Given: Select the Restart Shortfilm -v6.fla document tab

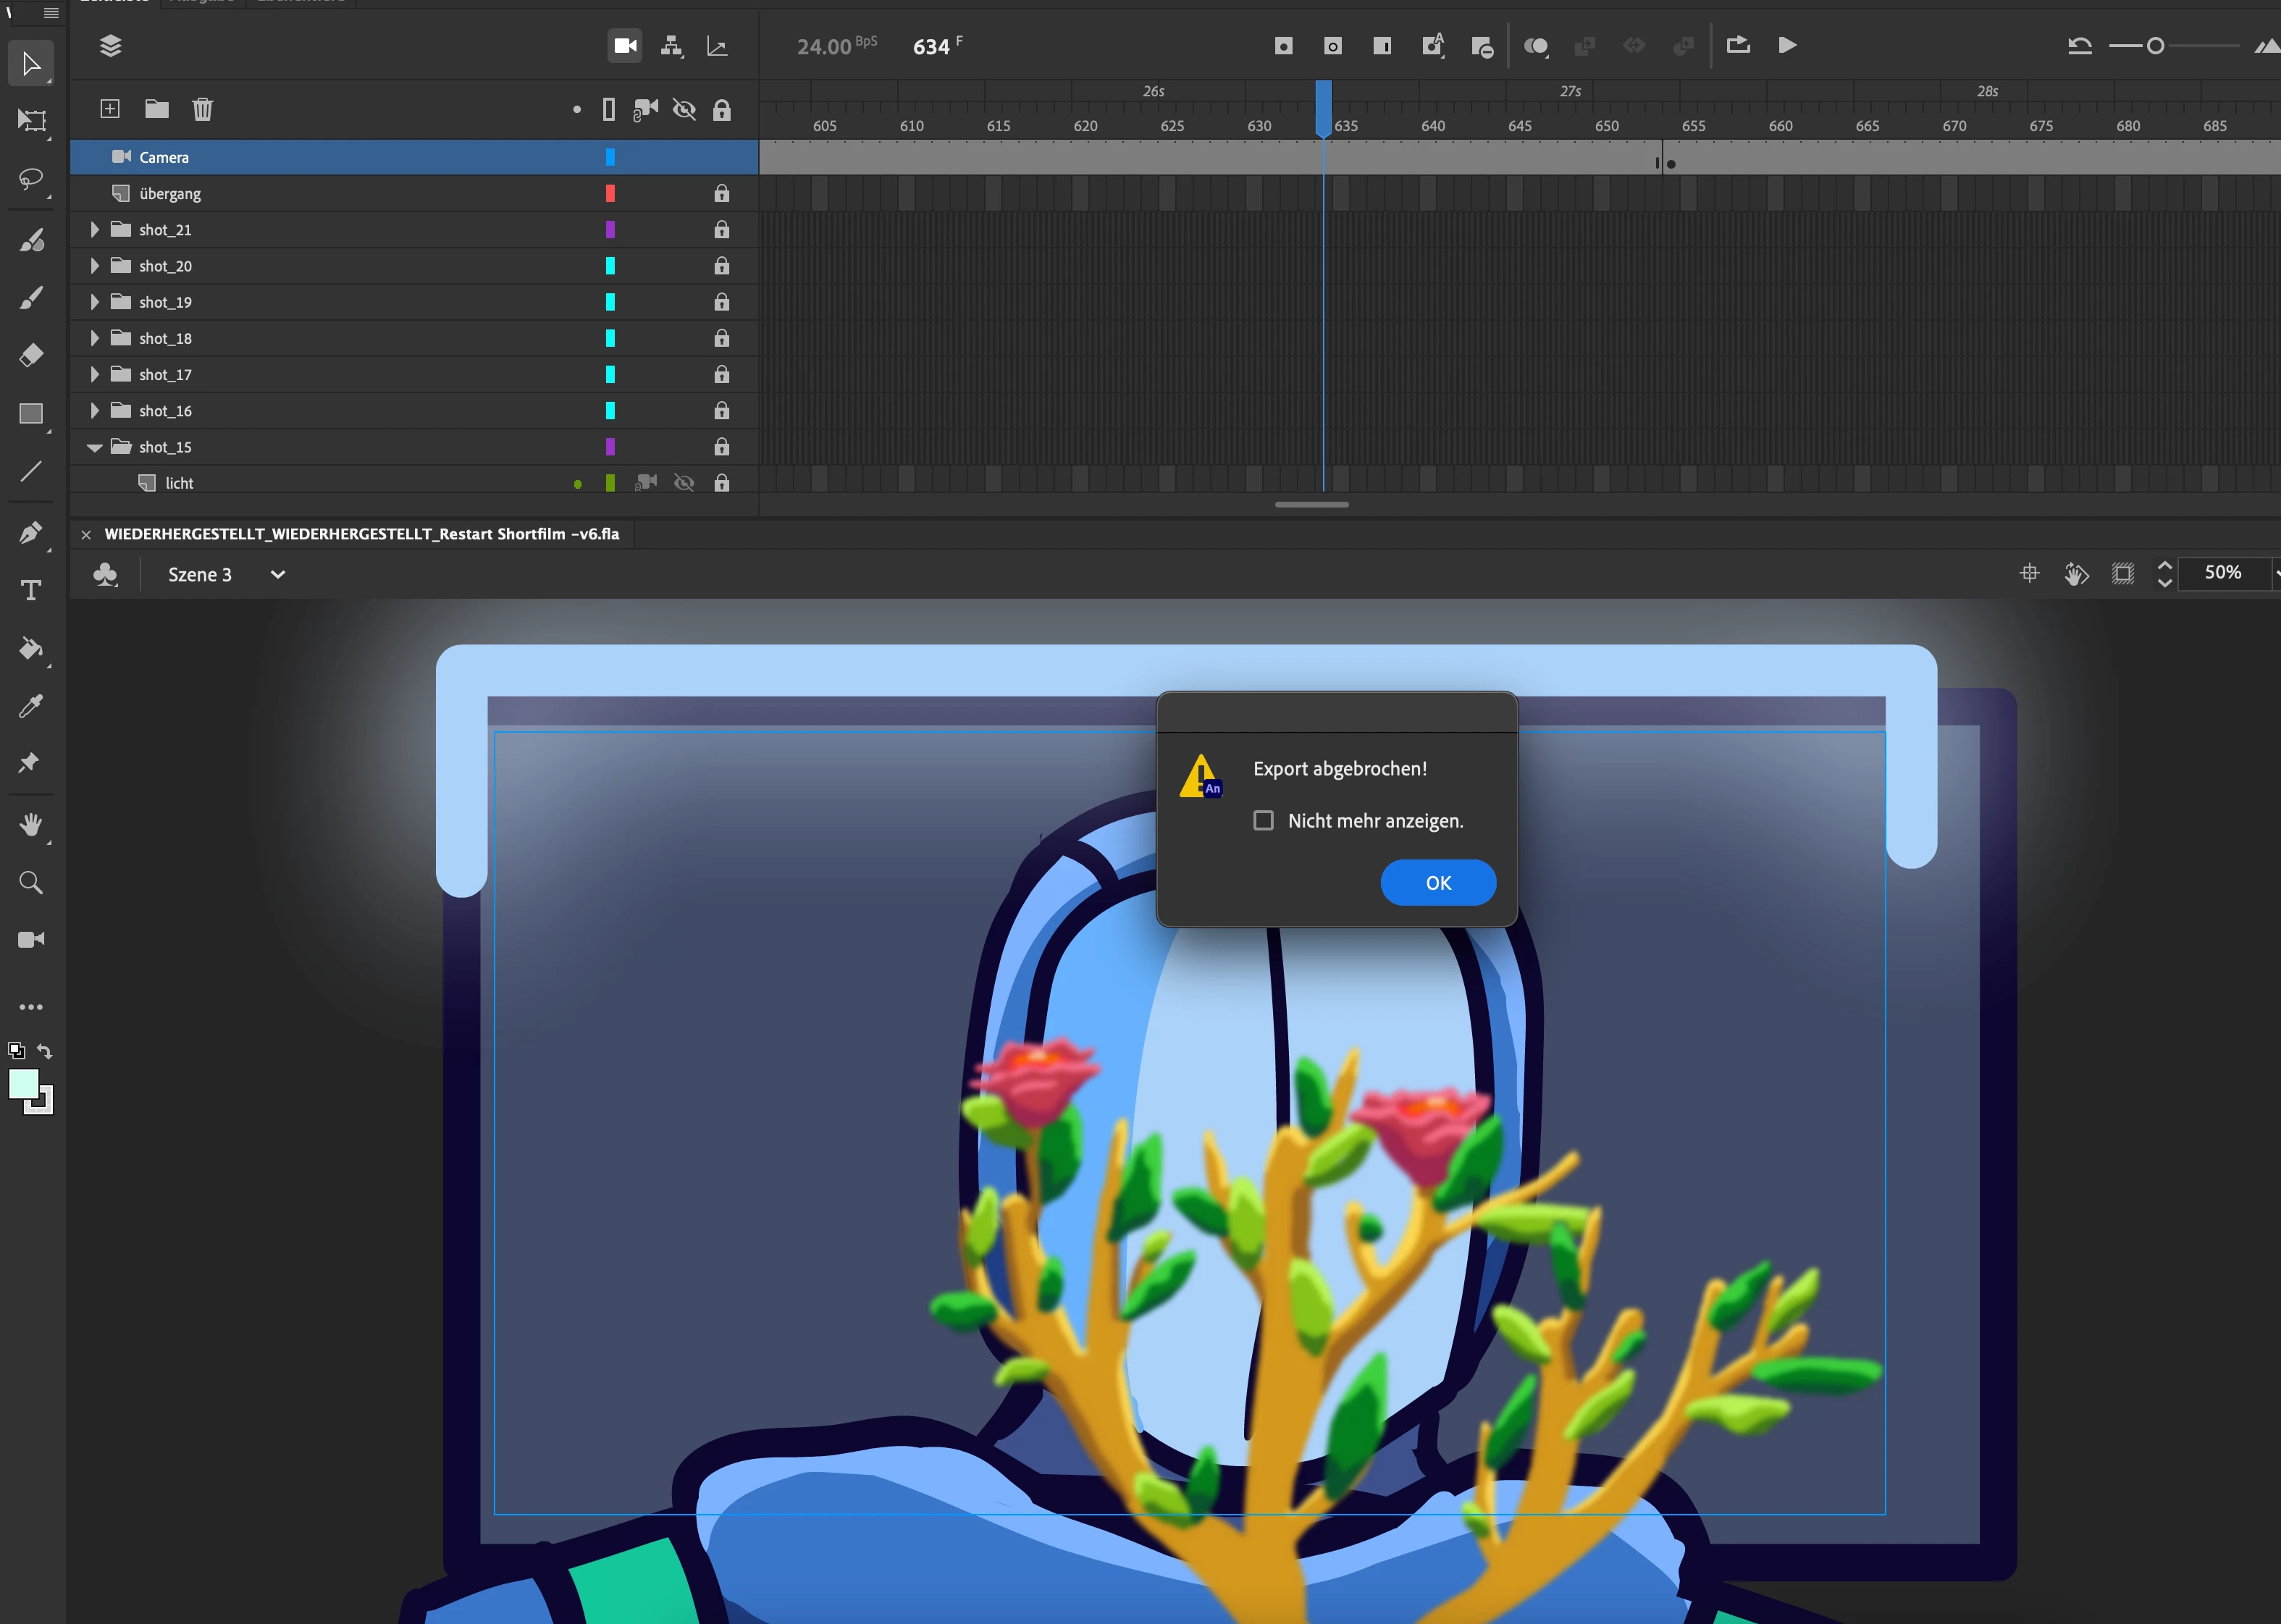Looking at the screenshot, I should pyautogui.click(x=361, y=534).
